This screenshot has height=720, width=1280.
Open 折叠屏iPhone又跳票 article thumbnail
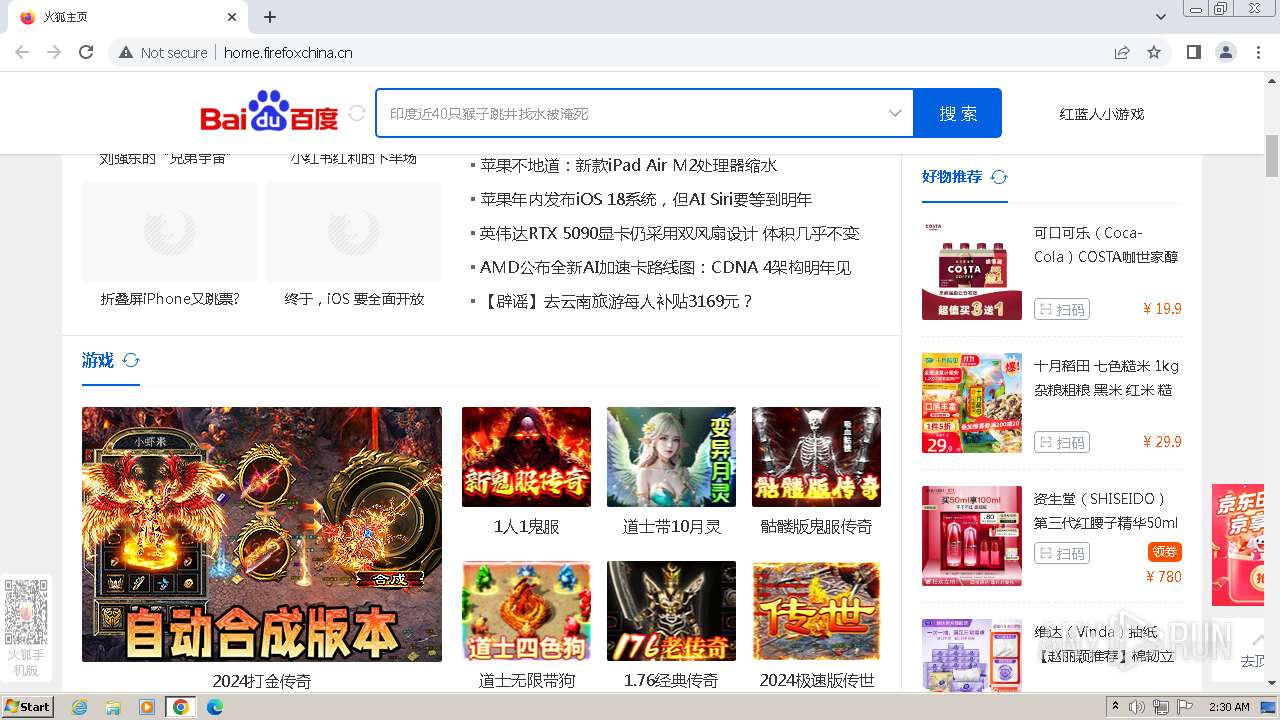170,232
